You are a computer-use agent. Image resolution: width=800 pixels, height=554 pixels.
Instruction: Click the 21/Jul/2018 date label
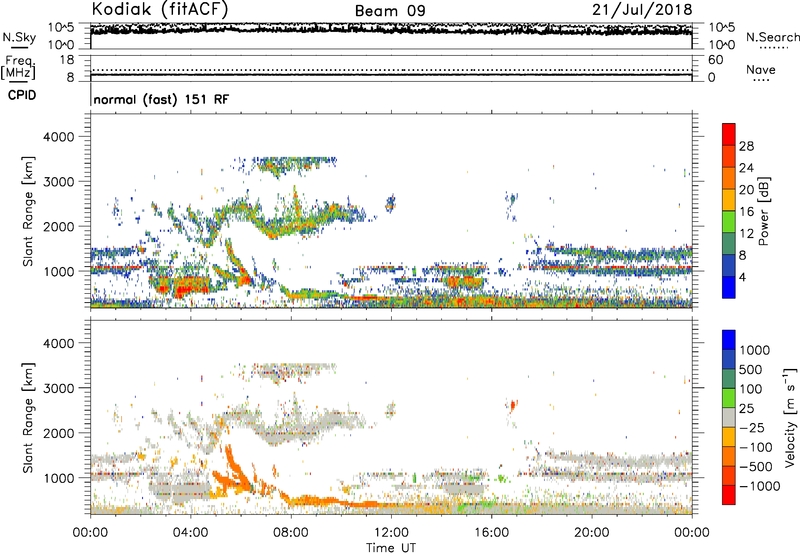point(642,10)
